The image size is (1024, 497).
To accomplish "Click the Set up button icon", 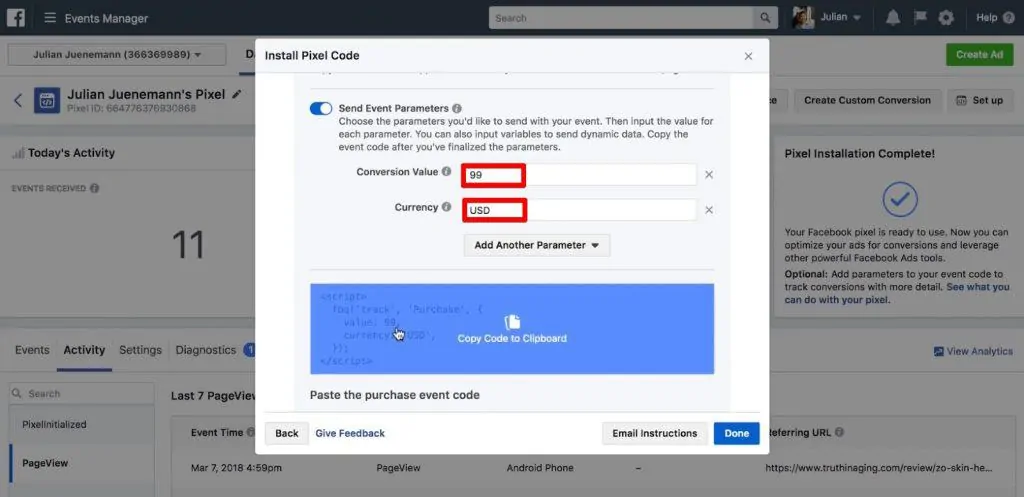I will pyautogui.click(x=961, y=101).
